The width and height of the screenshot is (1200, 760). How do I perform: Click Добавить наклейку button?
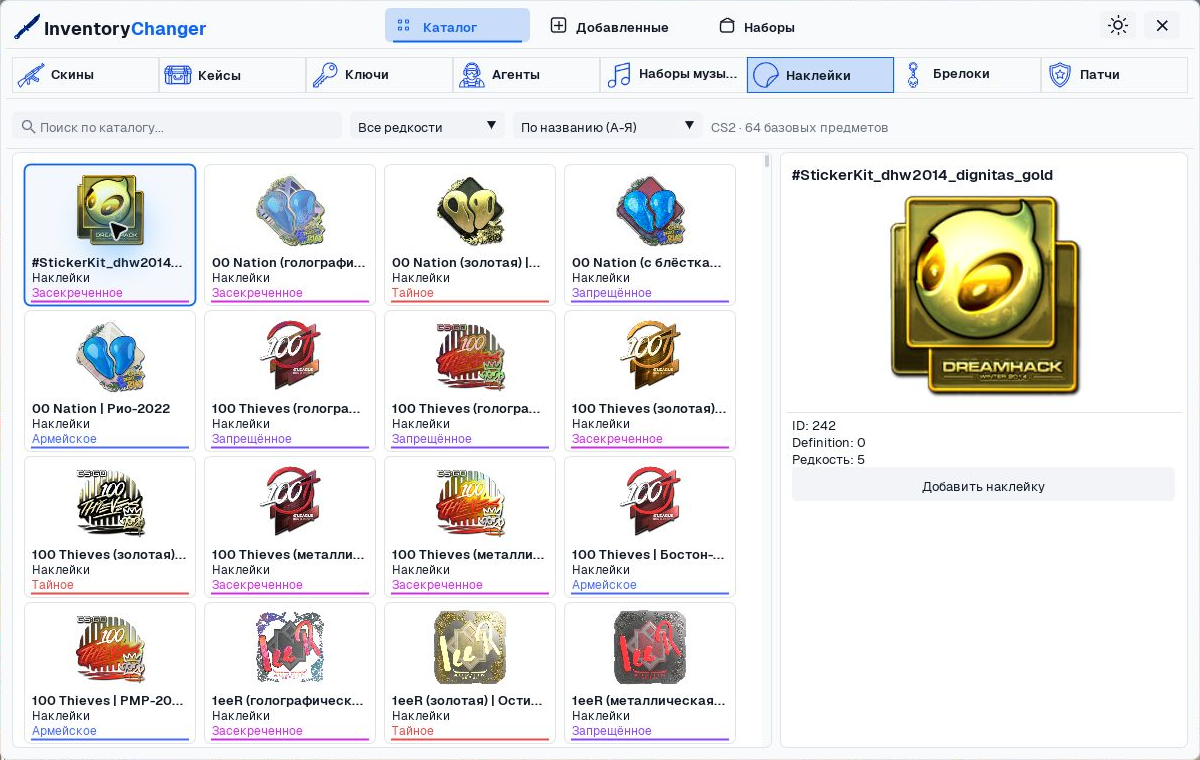coord(983,486)
